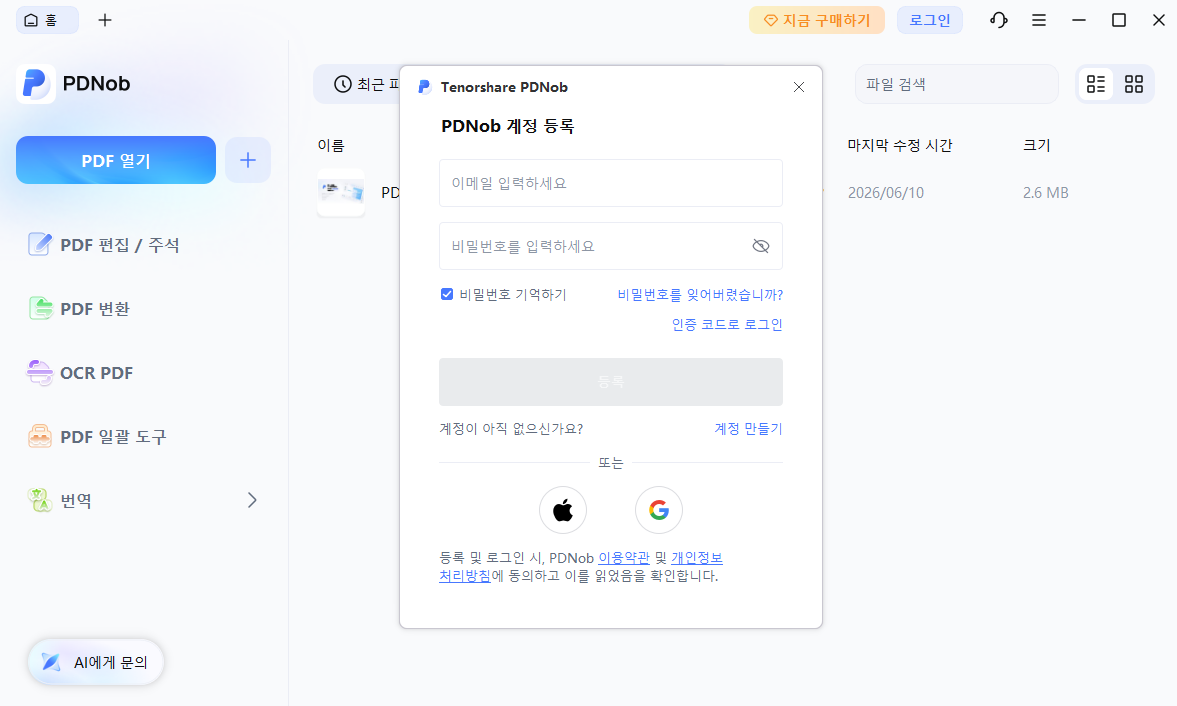Click the 인증 코드로 로그인 link
This screenshot has height=706, width=1177.
coord(727,324)
